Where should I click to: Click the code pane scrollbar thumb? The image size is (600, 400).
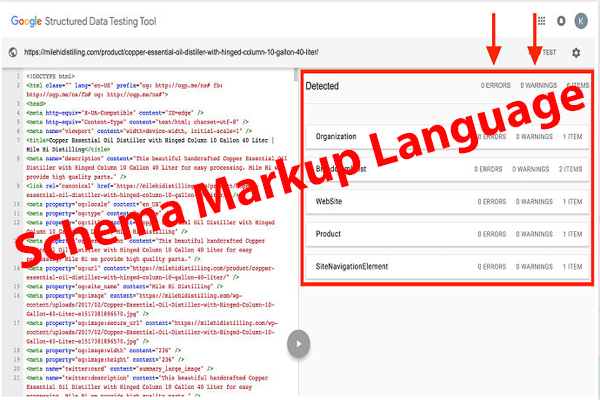pos(296,75)
